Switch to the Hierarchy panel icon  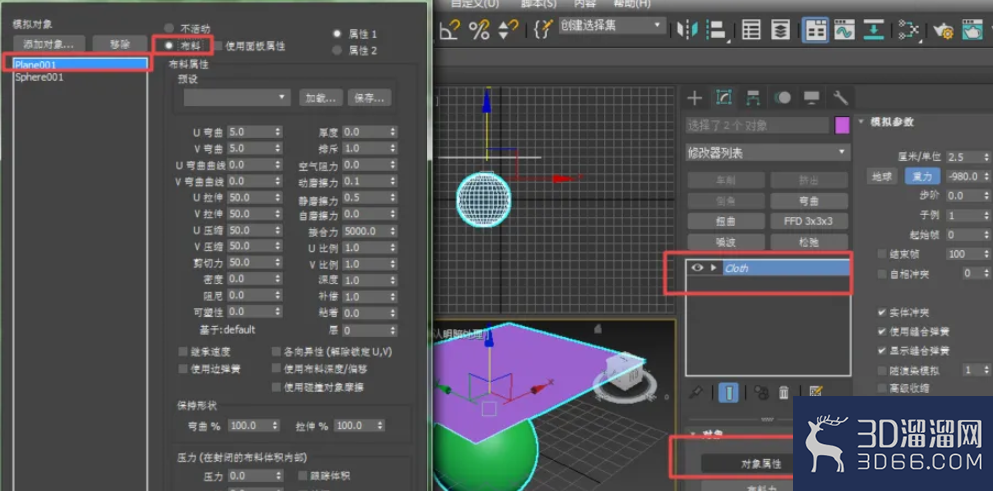pos(753,98)
